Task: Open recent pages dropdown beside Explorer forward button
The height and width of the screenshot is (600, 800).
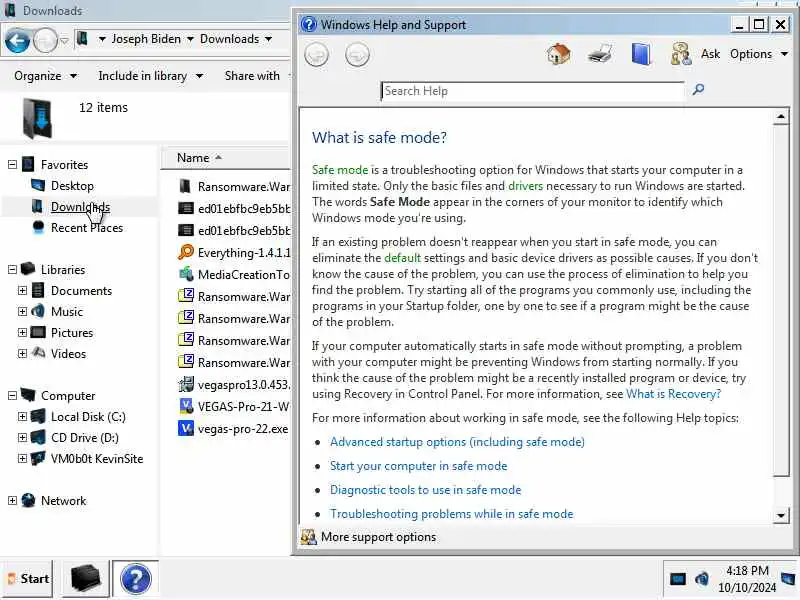Action: click(x=64, y=40)
